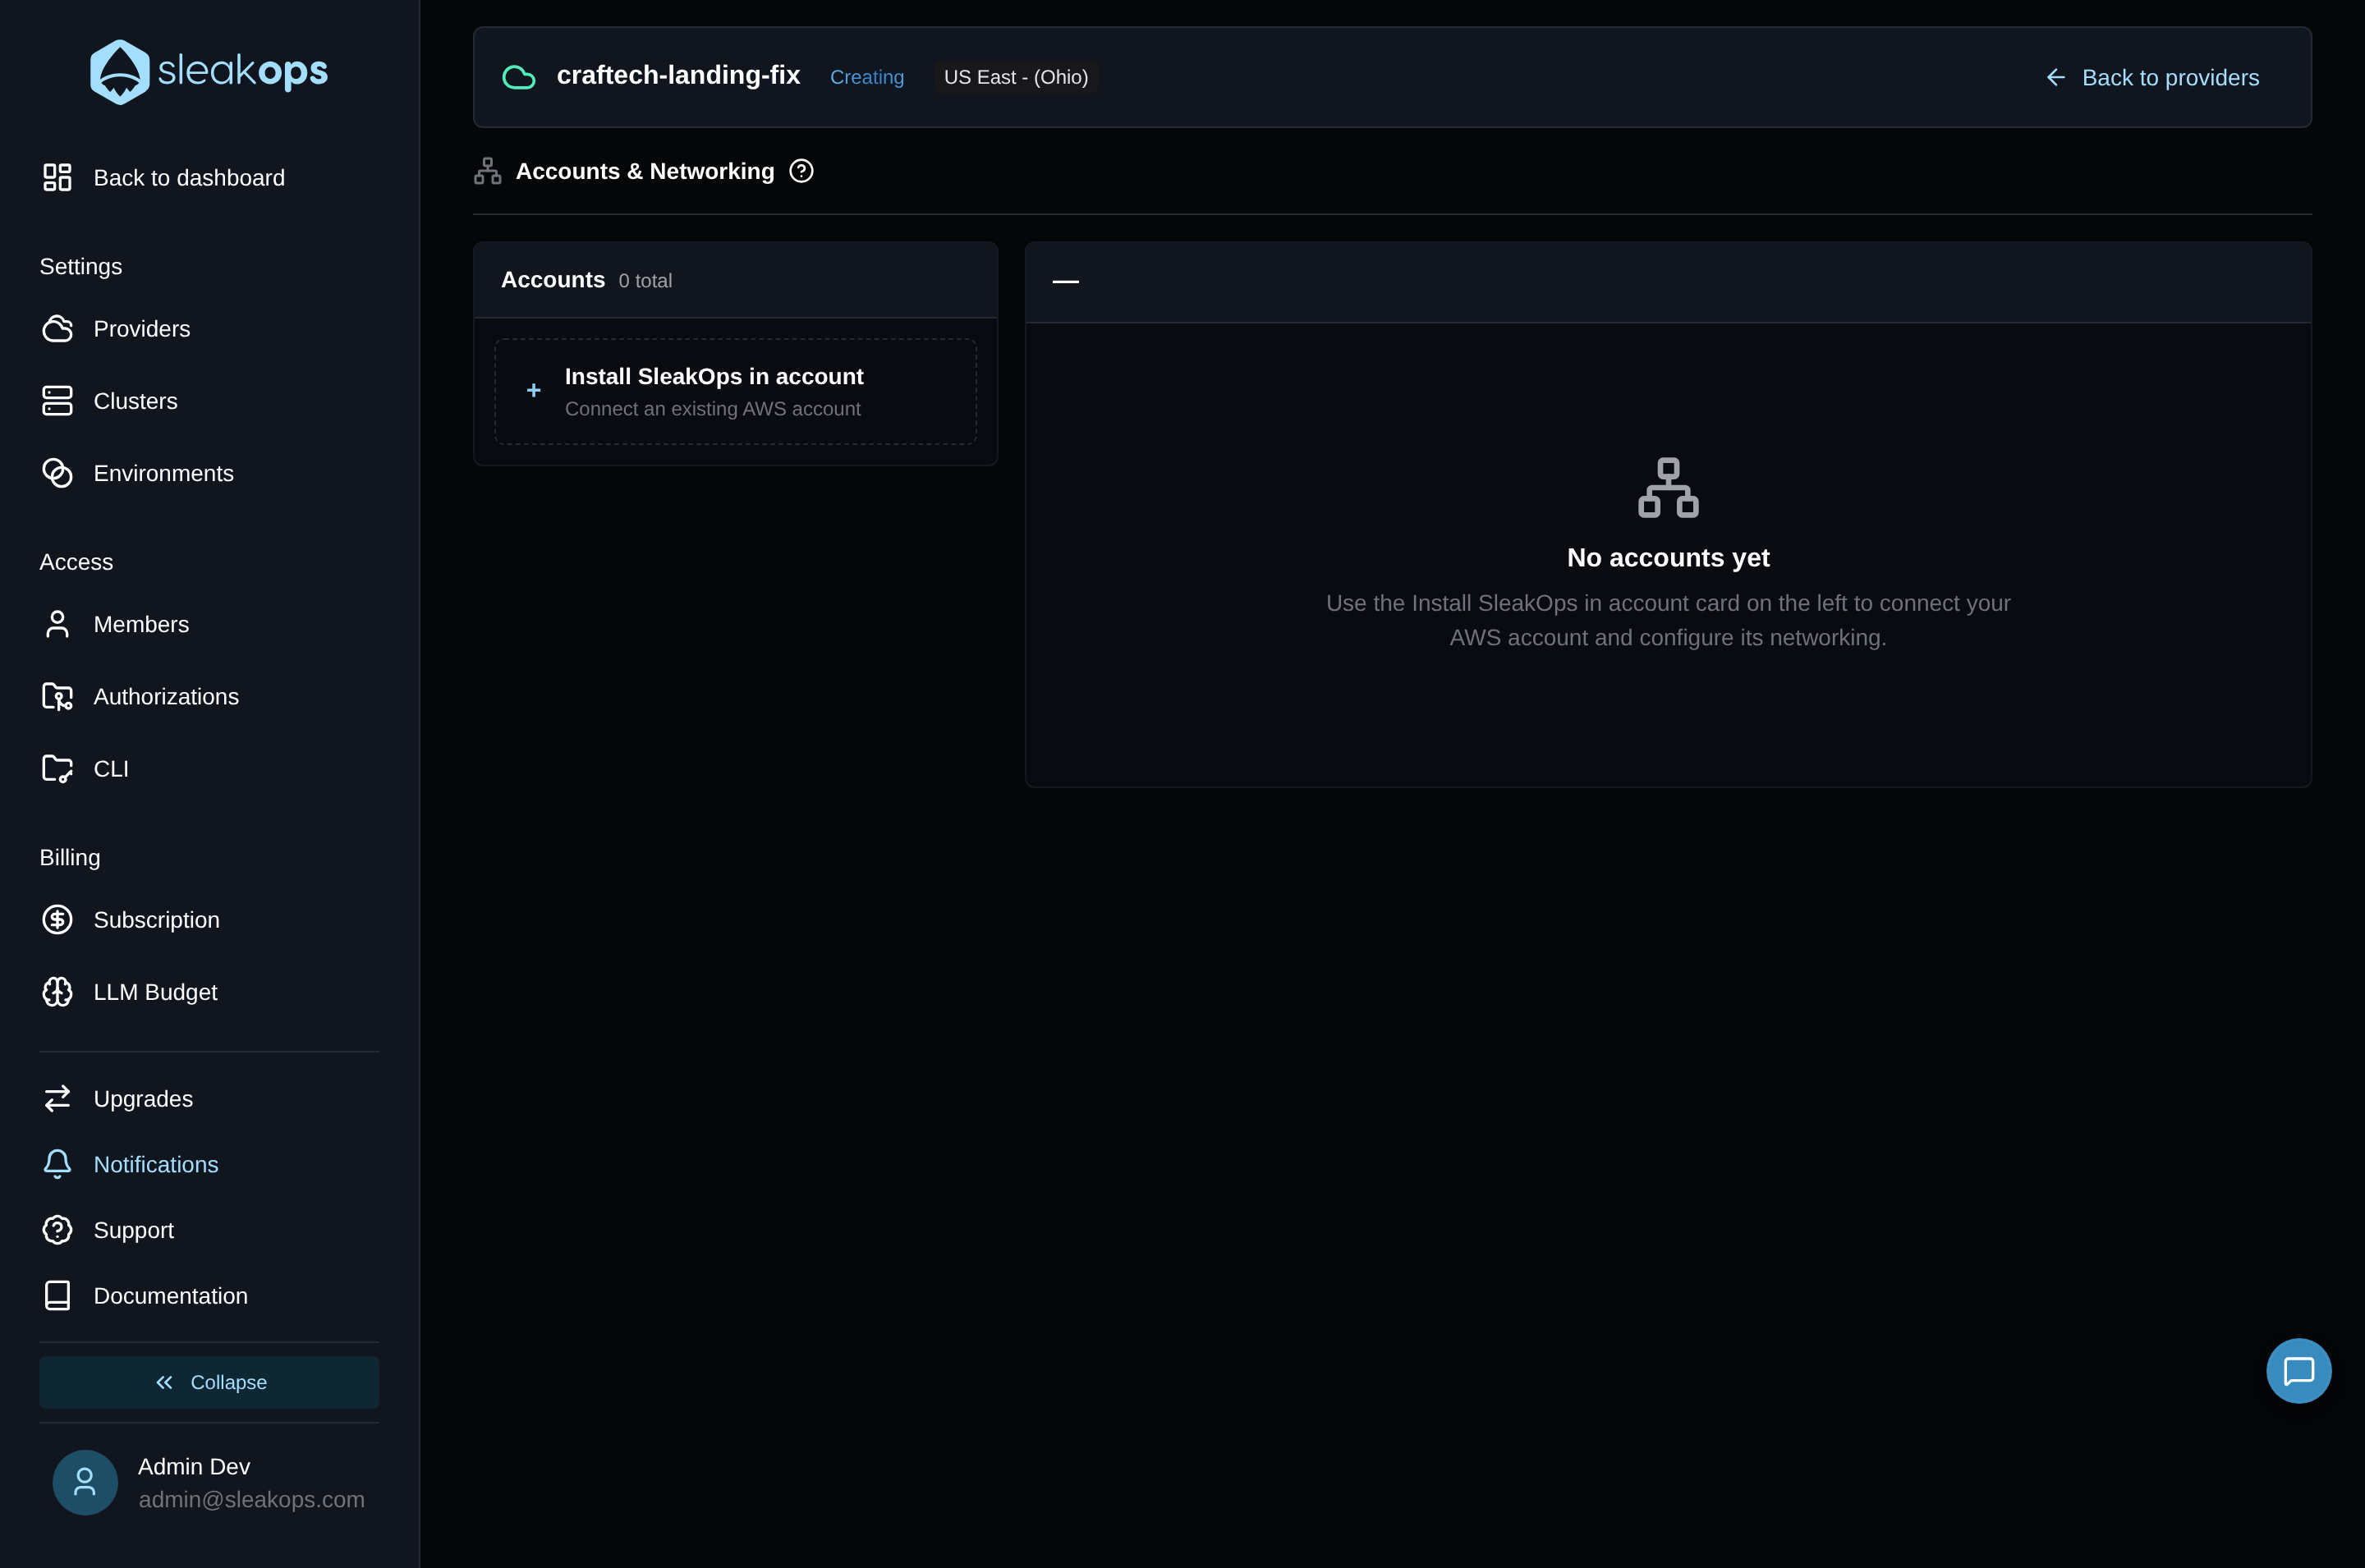Click the Admin Dev avatar
This screenshot has height=1568, width=2365.
click(x=85, y=1482)
